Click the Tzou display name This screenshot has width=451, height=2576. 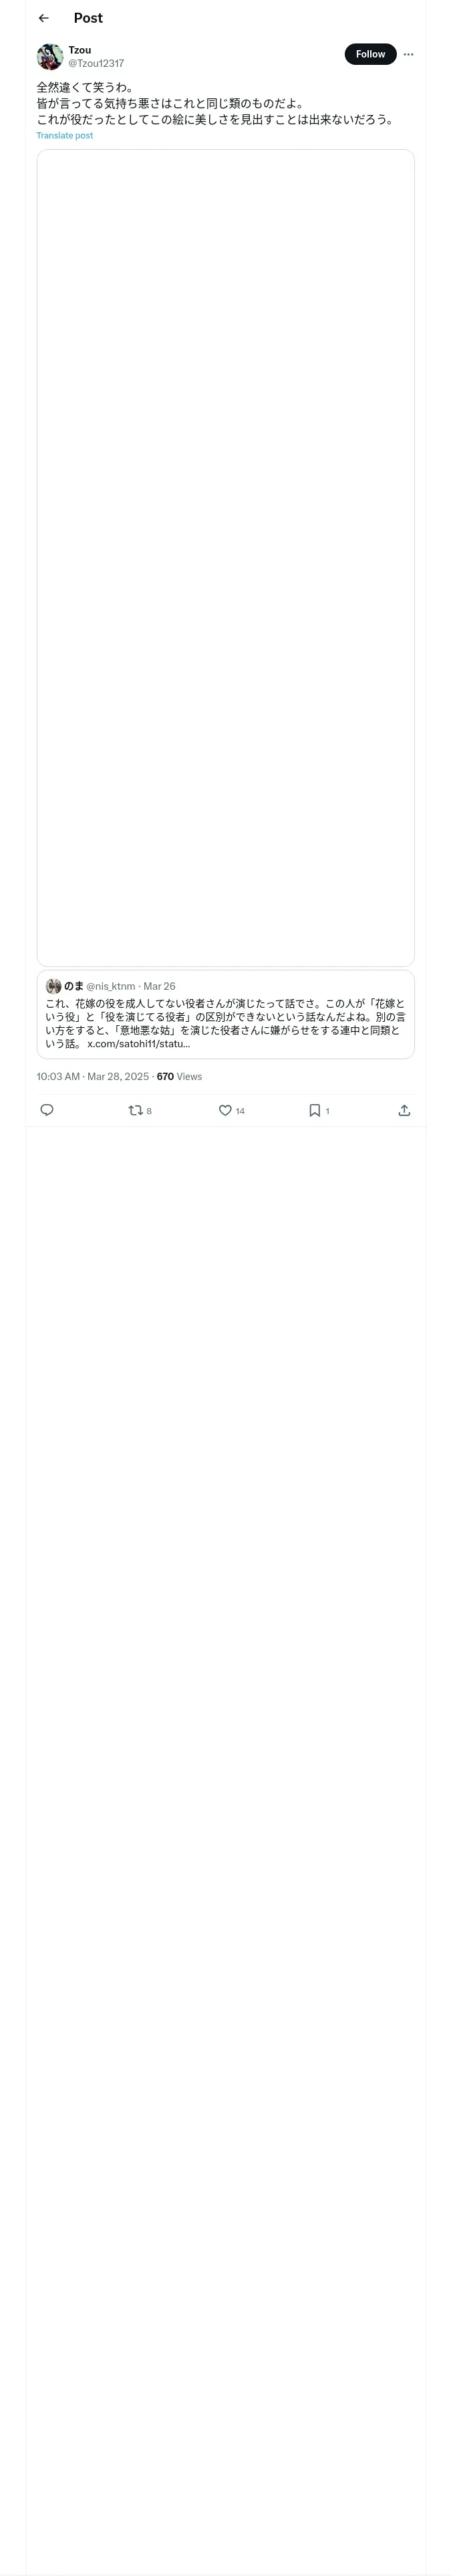tap(80, 50)
